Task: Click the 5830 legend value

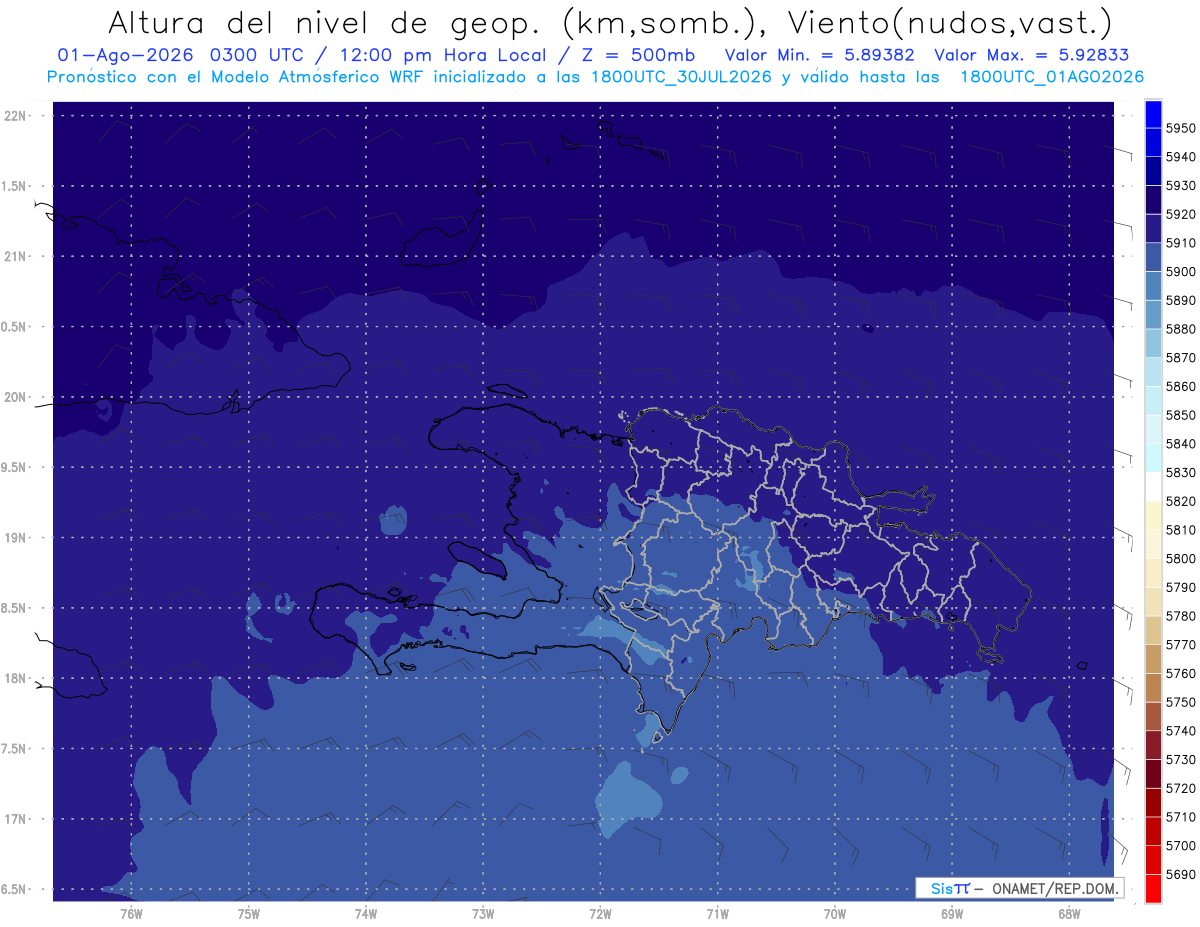Action: tap(1181, 472)
